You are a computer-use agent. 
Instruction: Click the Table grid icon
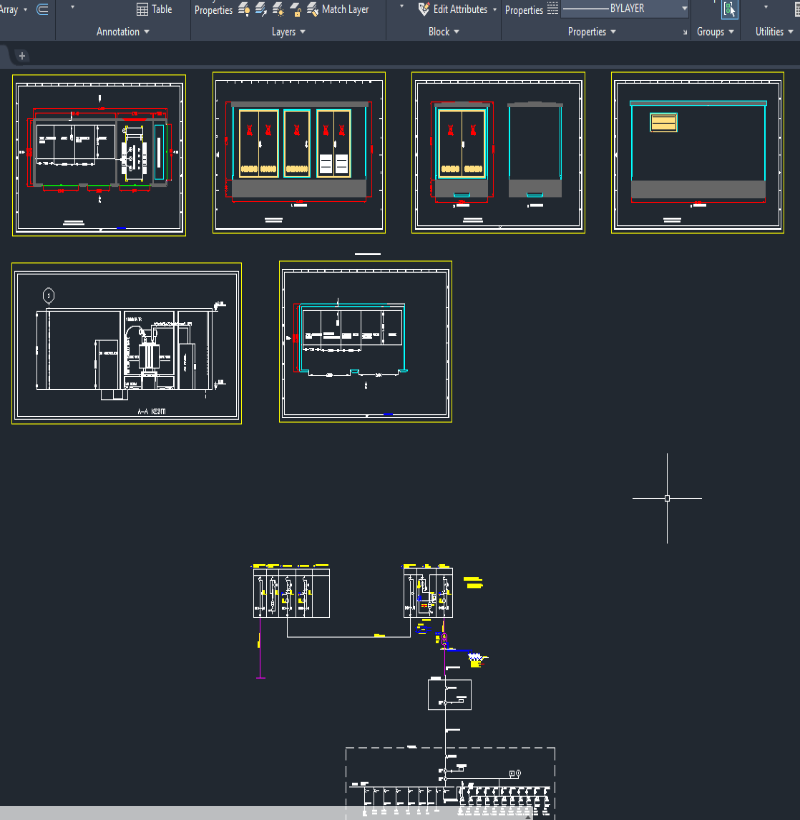[142, 10]
